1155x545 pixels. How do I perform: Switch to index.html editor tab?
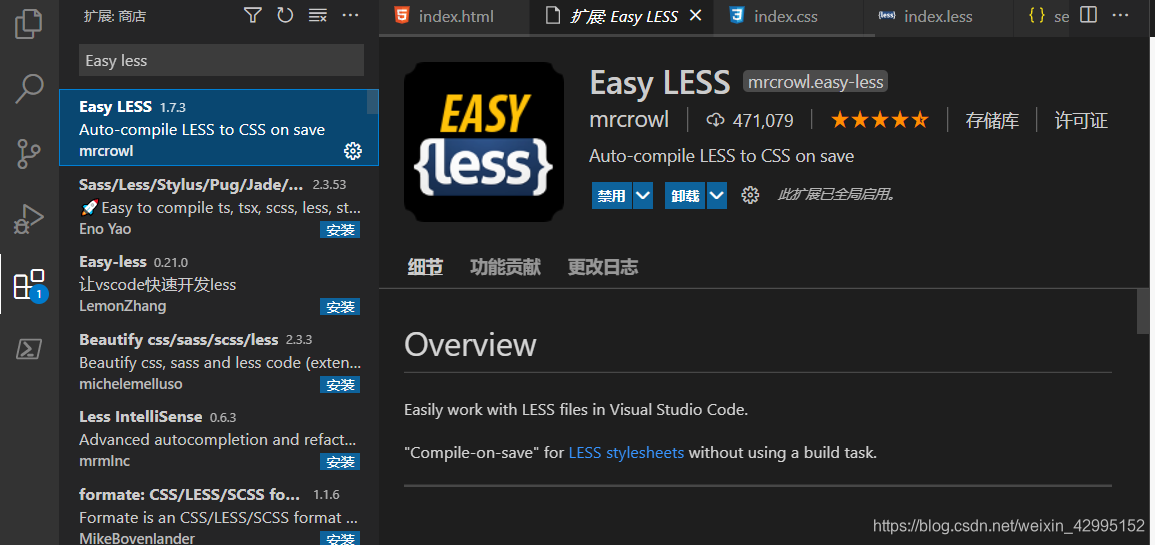click(454, 16)
